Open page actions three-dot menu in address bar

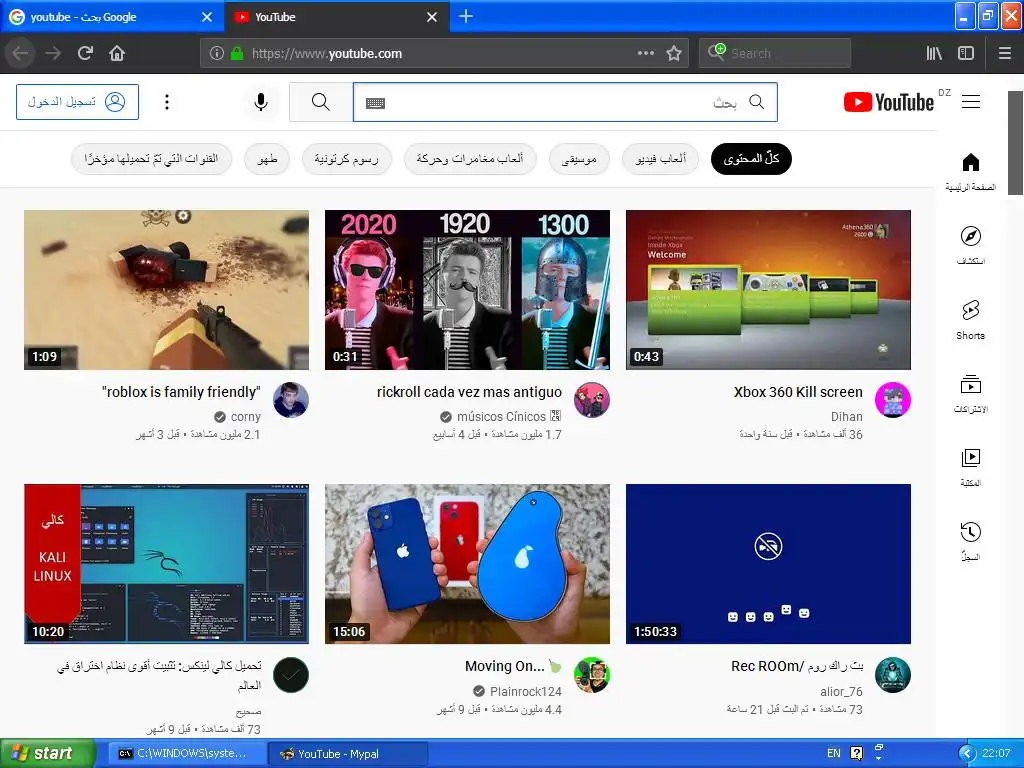[x=645, y=54]
